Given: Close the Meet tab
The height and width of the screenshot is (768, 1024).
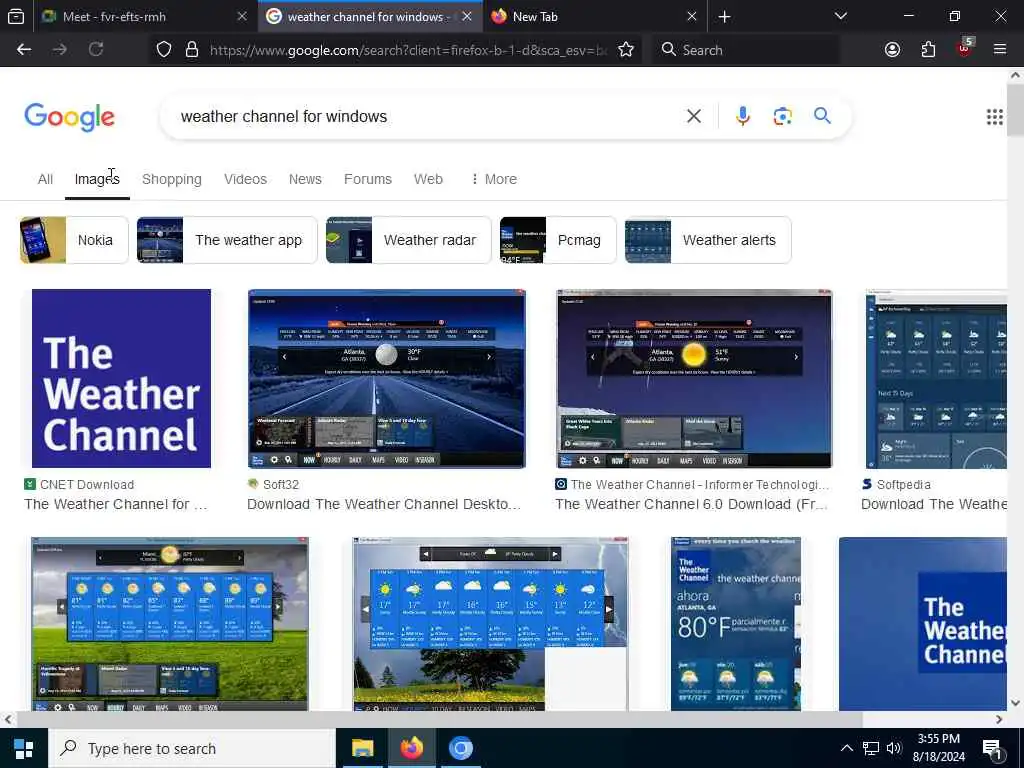Looking at the screenshot, I should click(x=242, y=17).
